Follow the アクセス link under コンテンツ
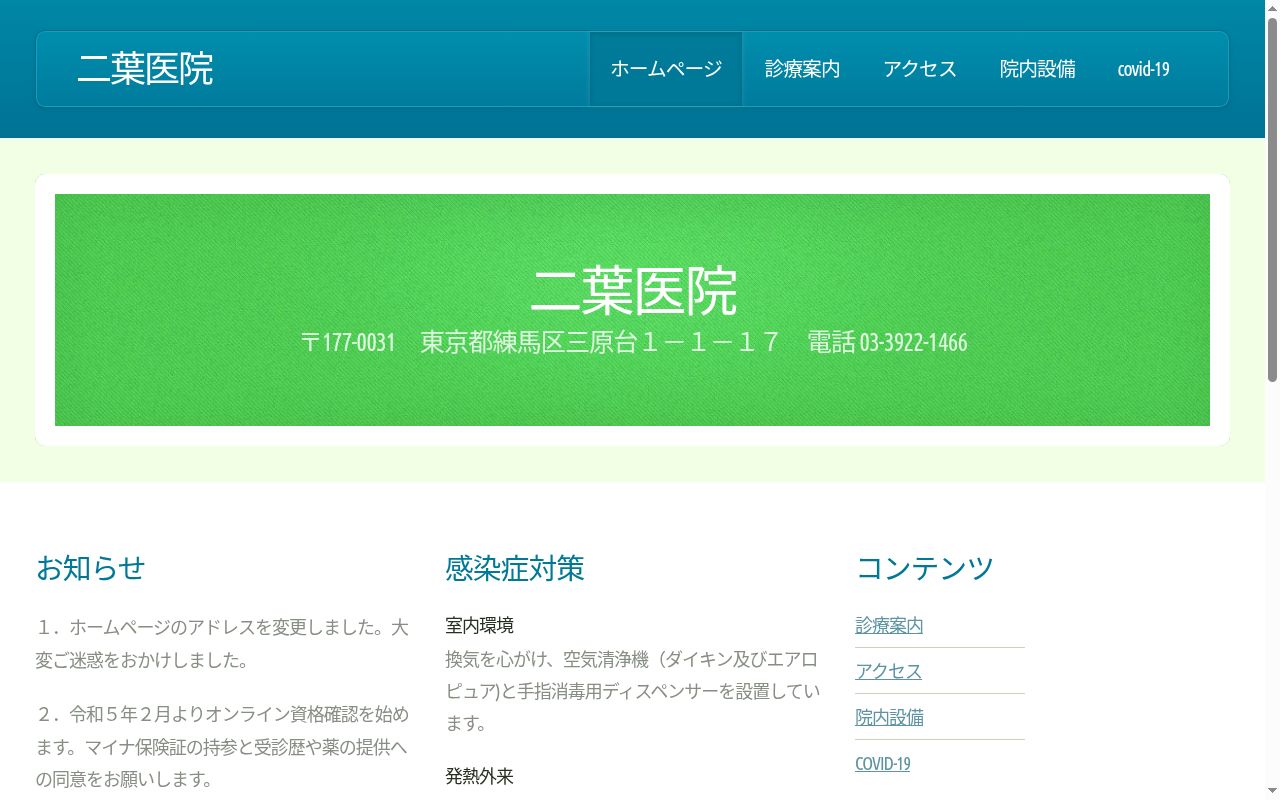 click(x=888, y=672)
